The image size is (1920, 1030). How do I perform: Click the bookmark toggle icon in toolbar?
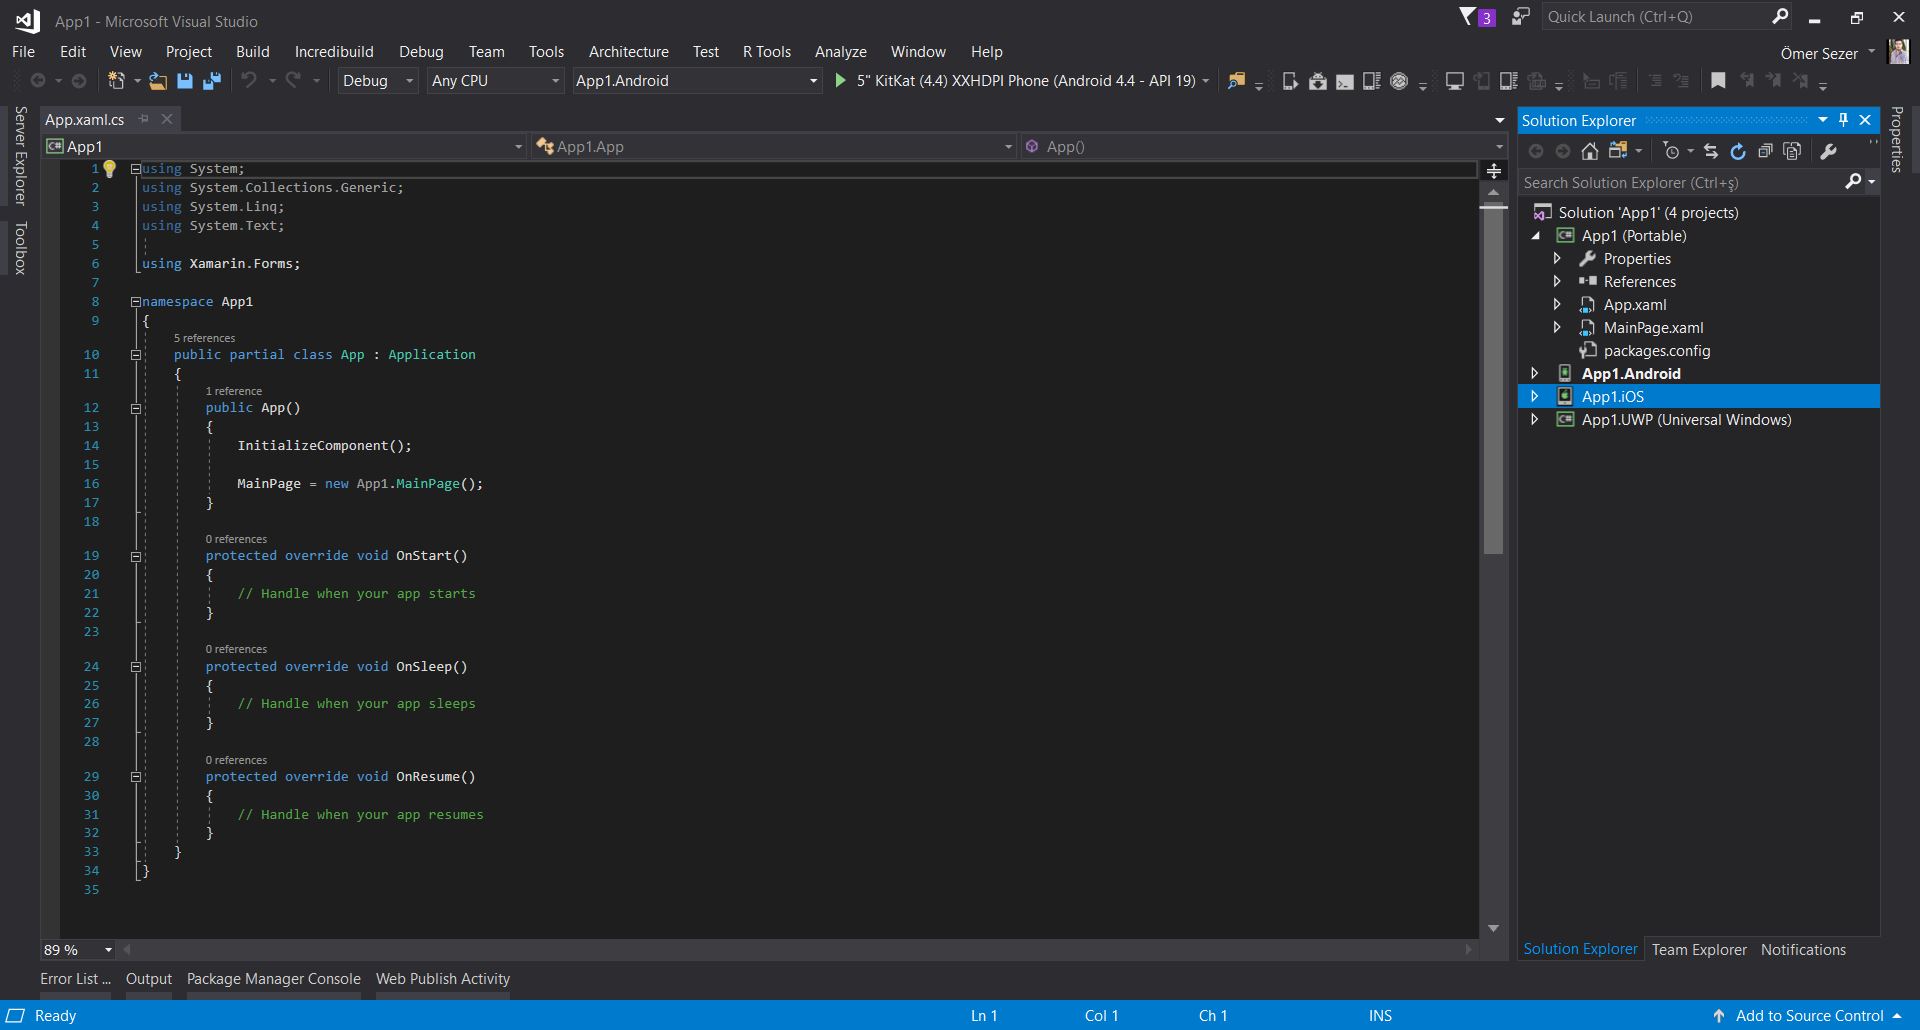(x=1718, y=80)
